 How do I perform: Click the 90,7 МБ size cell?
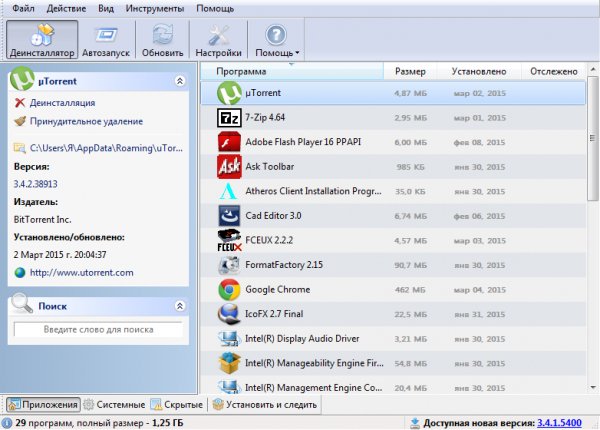pyautogui.click(x=410, y=265)
